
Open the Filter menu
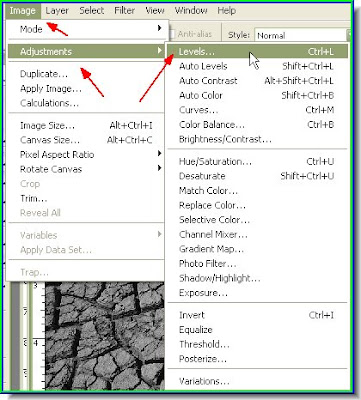pyautogui.click(x=124, y=11)
